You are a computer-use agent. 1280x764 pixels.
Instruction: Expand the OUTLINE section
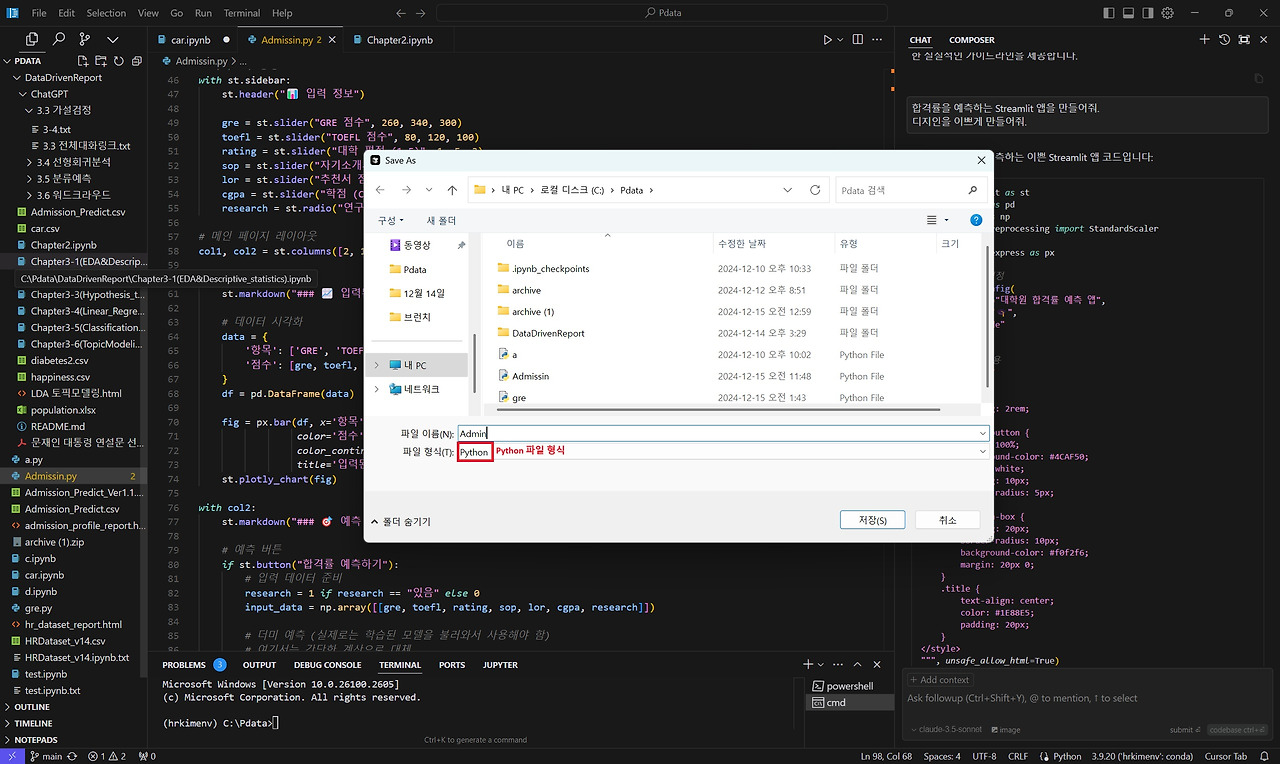[x=32, y=707]
